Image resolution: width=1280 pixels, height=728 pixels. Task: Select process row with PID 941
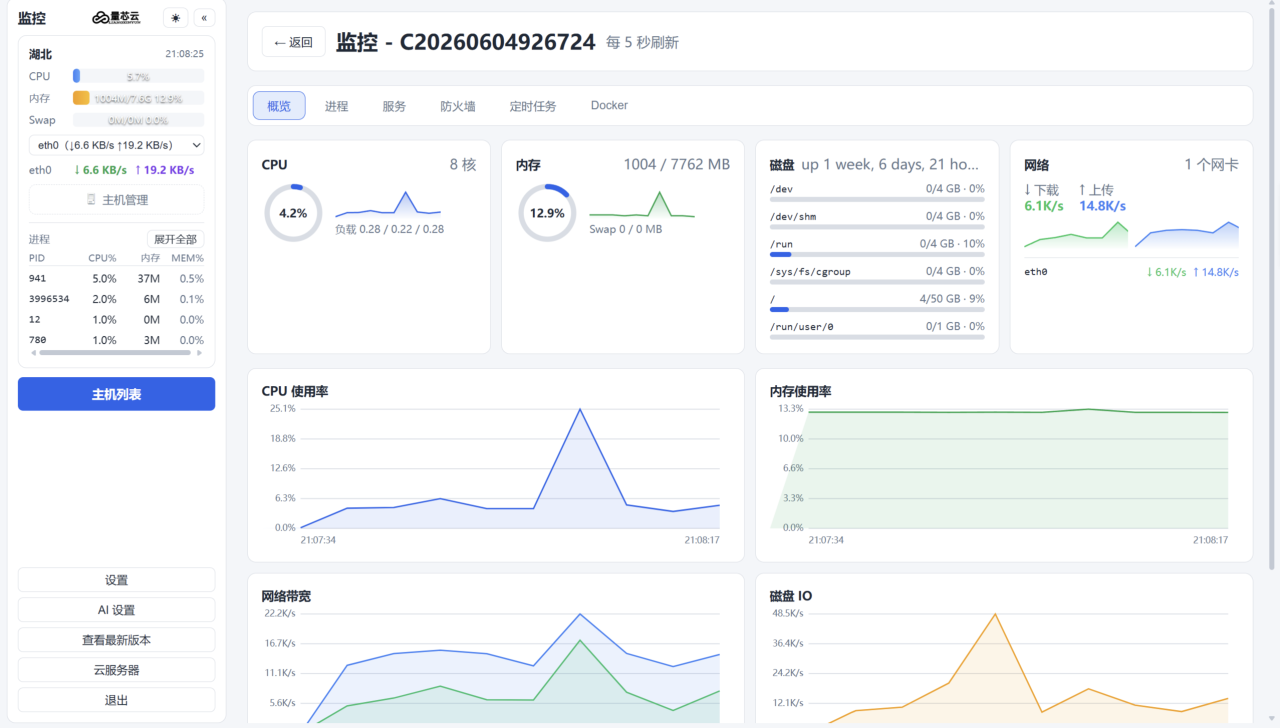[x=116, y=279]
